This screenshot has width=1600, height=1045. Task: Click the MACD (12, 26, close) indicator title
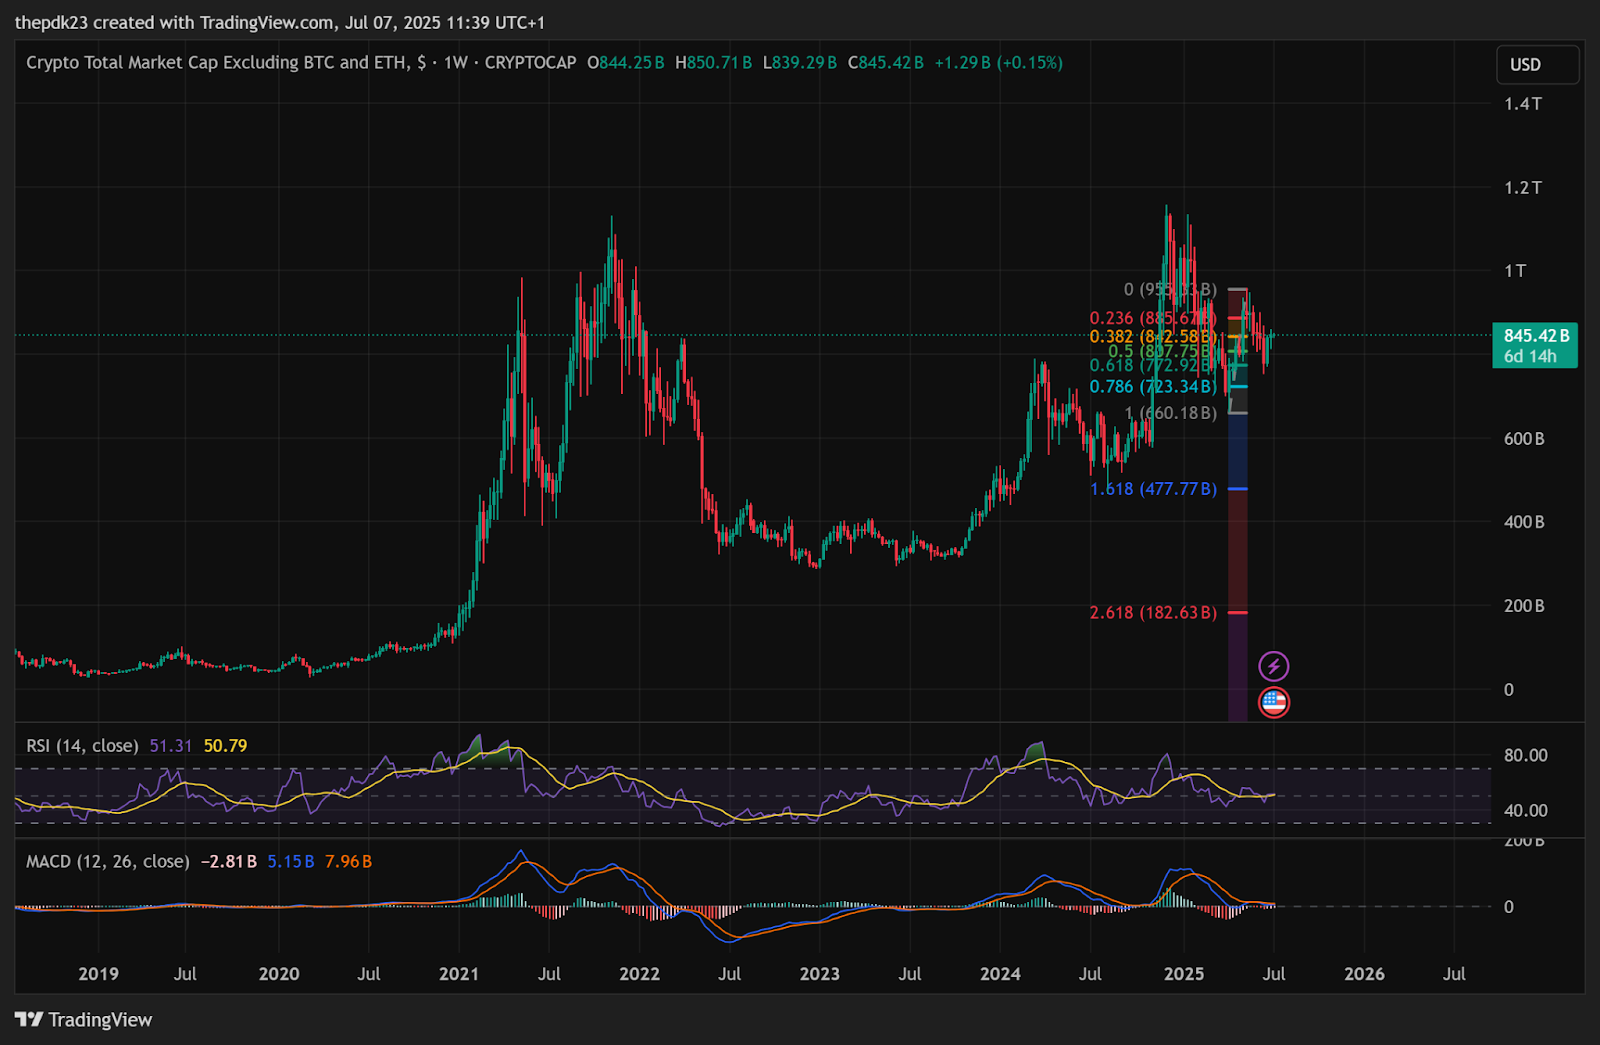(x=108, y=862)
